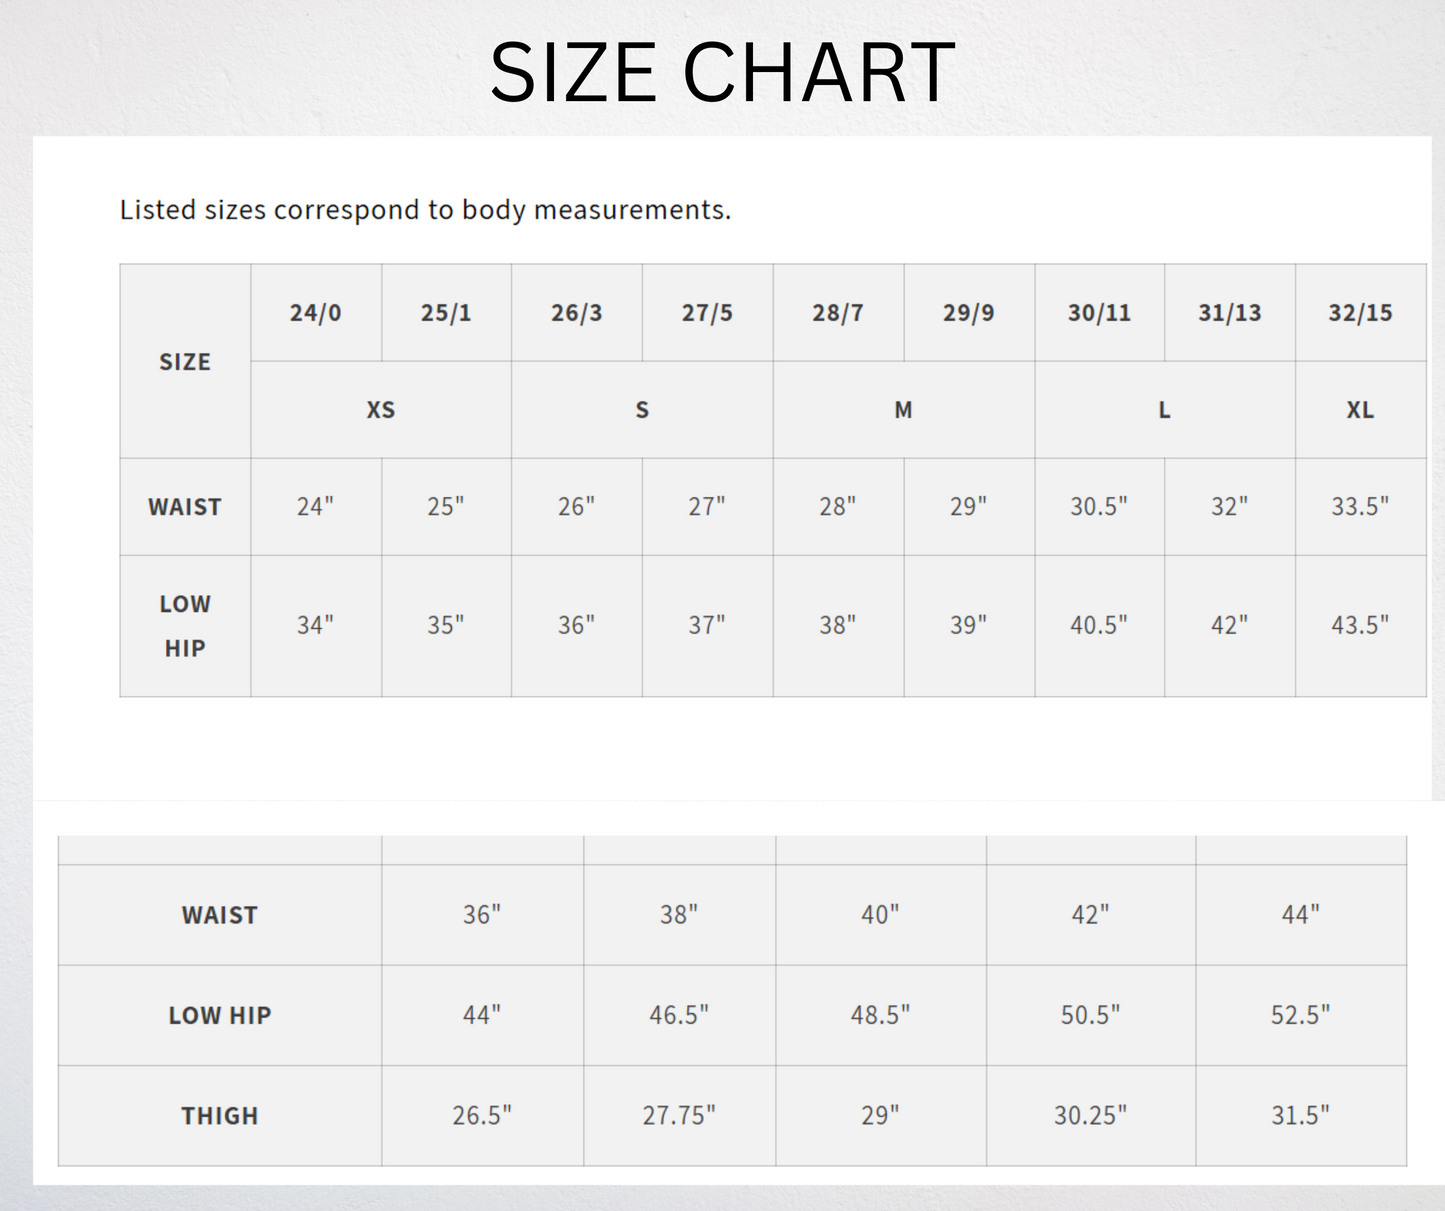Click the 33.5" waist measurement cell

(1360, 507)
